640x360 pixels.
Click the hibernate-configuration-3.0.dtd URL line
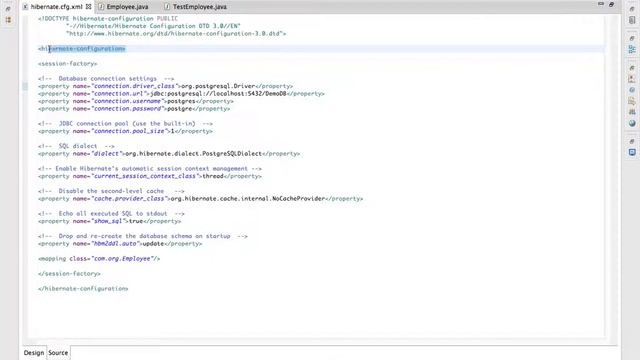(176, 34)
